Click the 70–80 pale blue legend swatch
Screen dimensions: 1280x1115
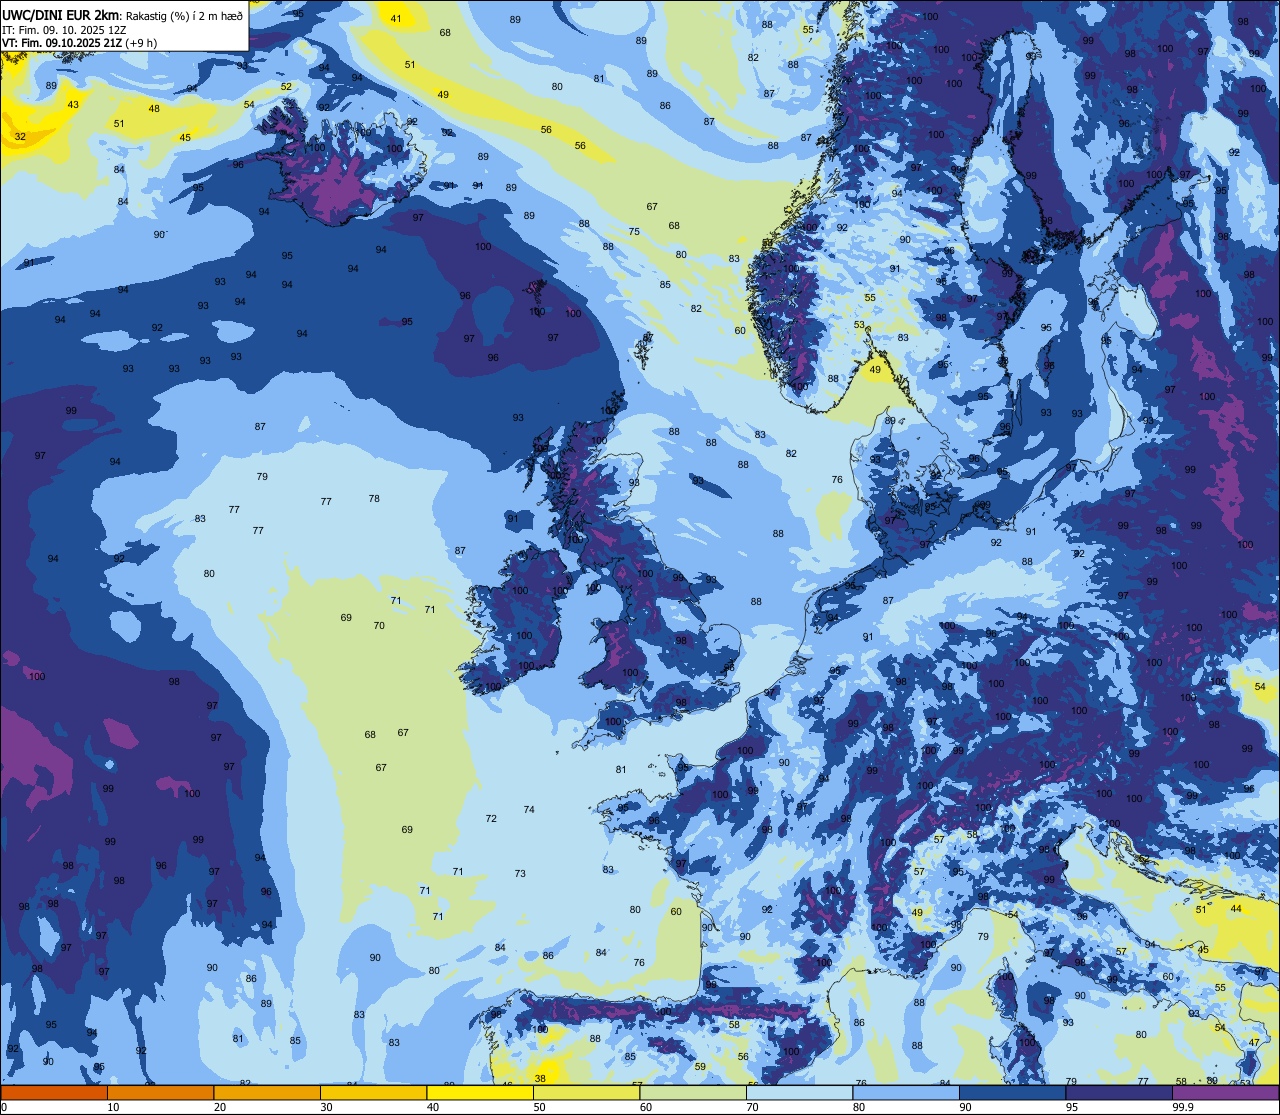pyautogui.click(x=799, y=1092)
